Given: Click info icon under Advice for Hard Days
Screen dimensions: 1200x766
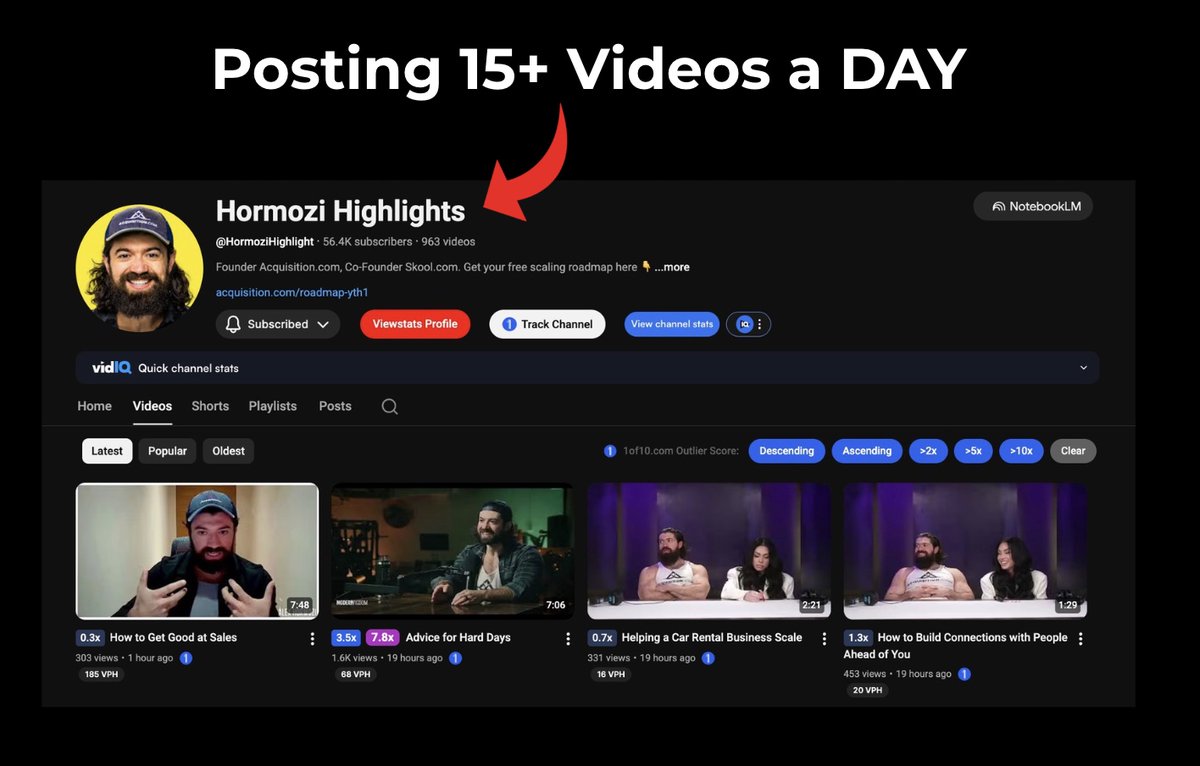Looking at the screenshot, I should (455, 658).
